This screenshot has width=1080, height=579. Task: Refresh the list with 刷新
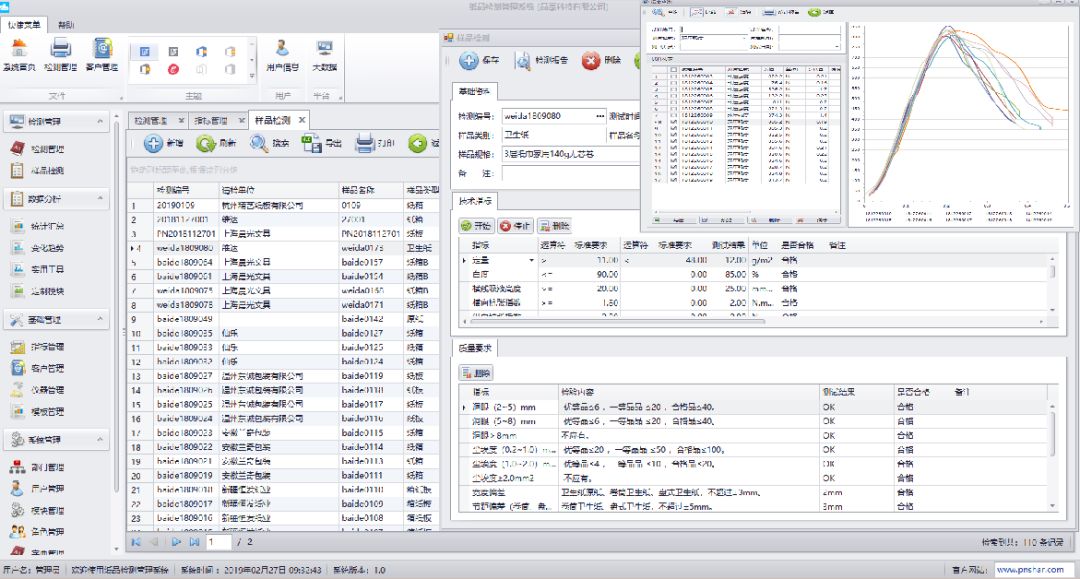[216, 143]
